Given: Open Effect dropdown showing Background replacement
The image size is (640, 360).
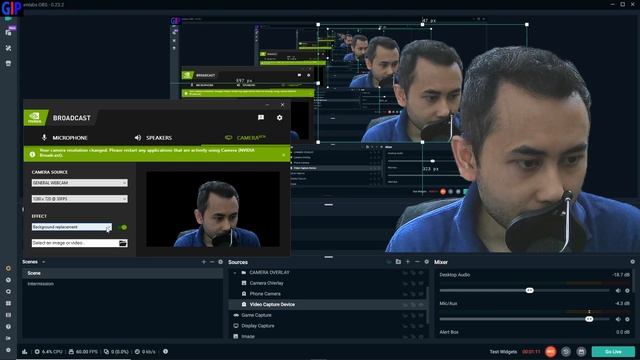Looking at the screenshot, I should click(x=72, y=227).
